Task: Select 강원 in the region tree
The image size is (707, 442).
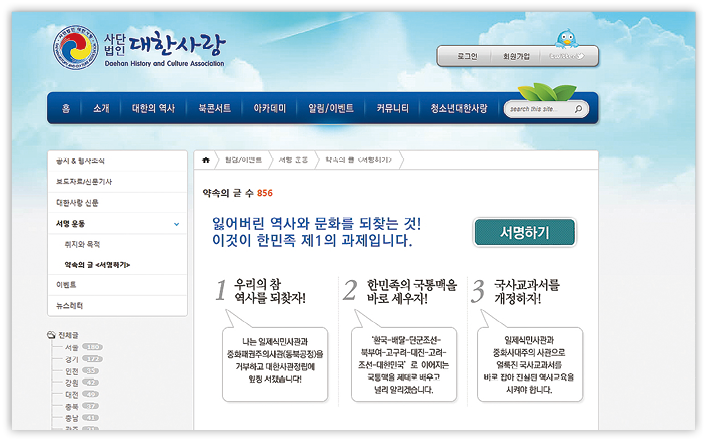Action: pos(72,382)
